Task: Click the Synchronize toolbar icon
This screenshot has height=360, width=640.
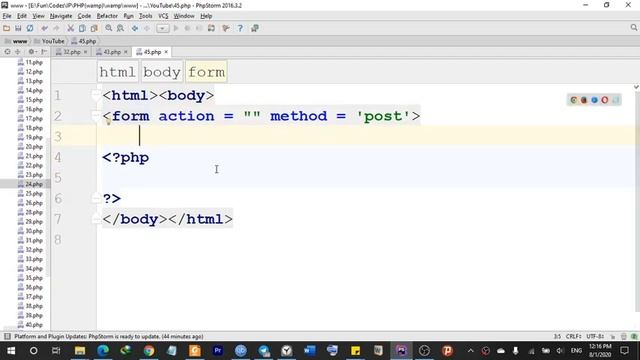Action: (30, 28)
